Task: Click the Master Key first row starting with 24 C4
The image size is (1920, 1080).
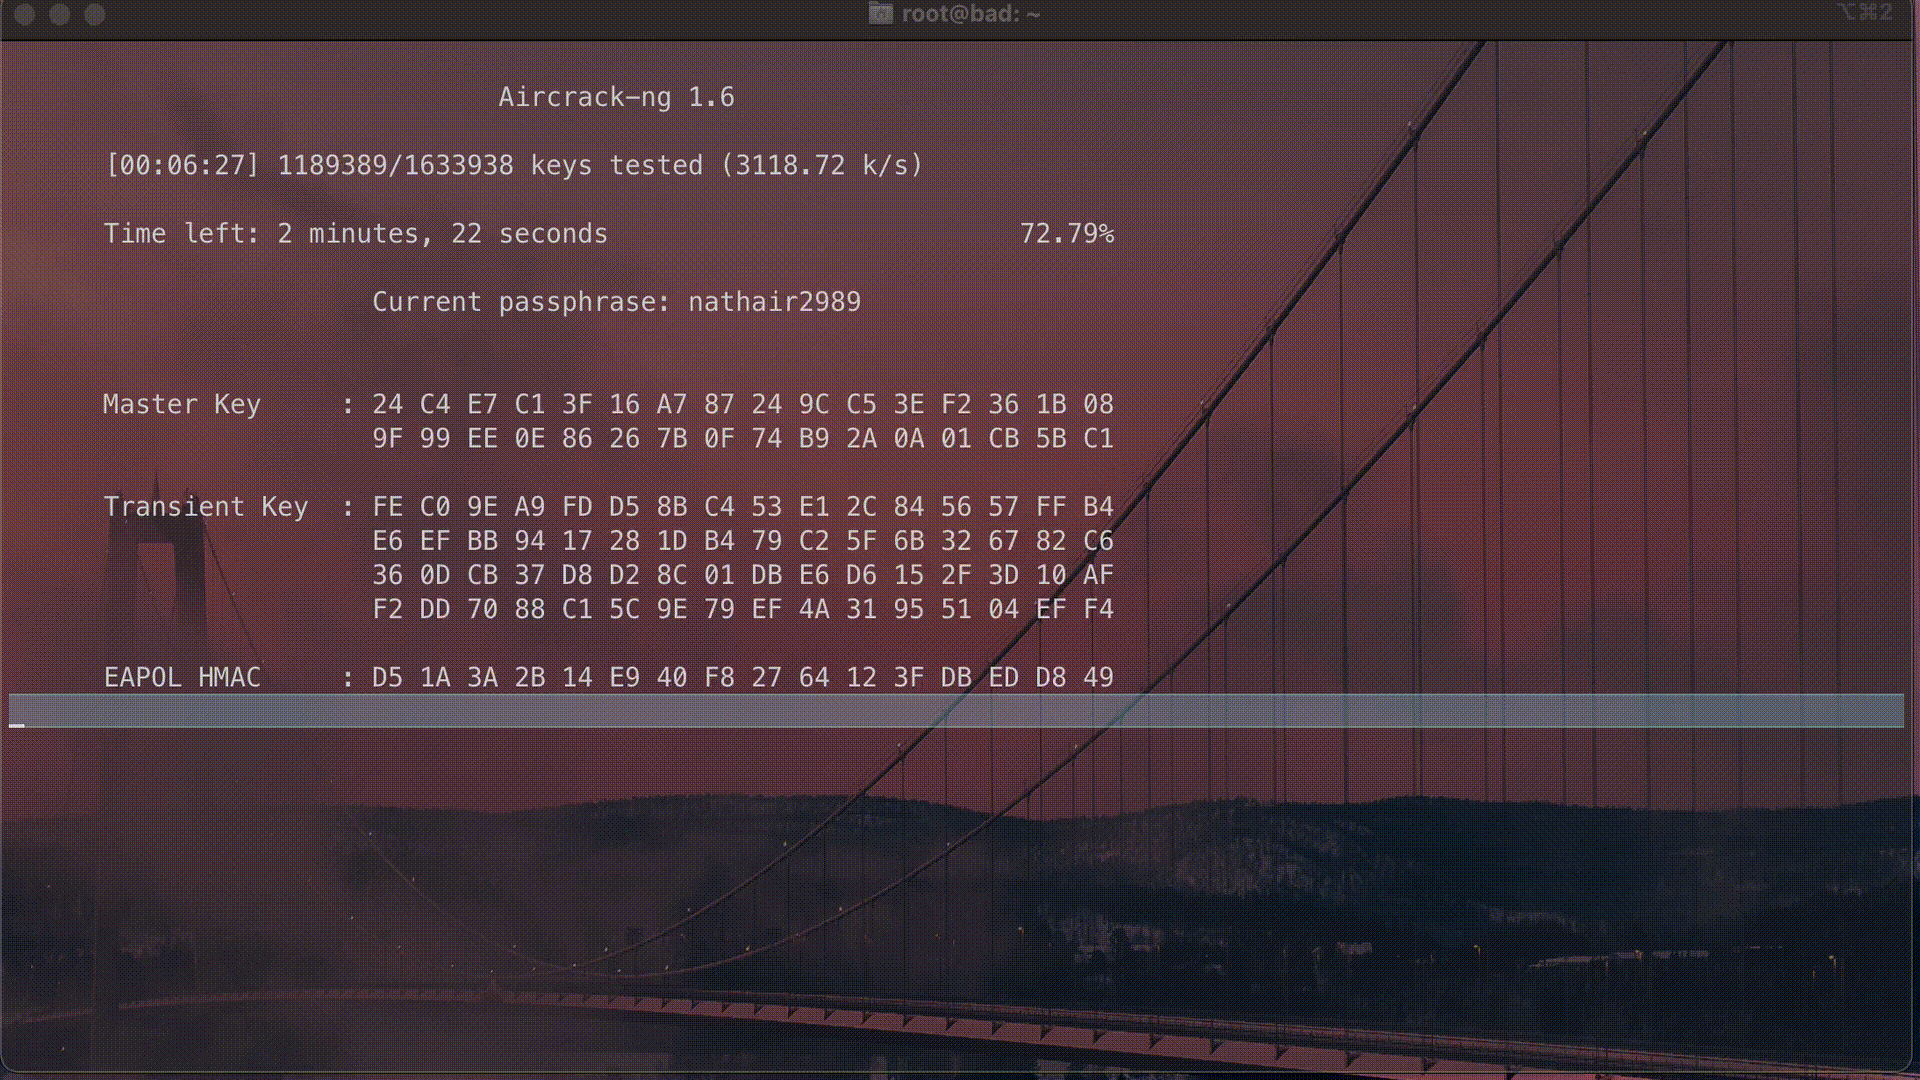Action: coord(743,404)
